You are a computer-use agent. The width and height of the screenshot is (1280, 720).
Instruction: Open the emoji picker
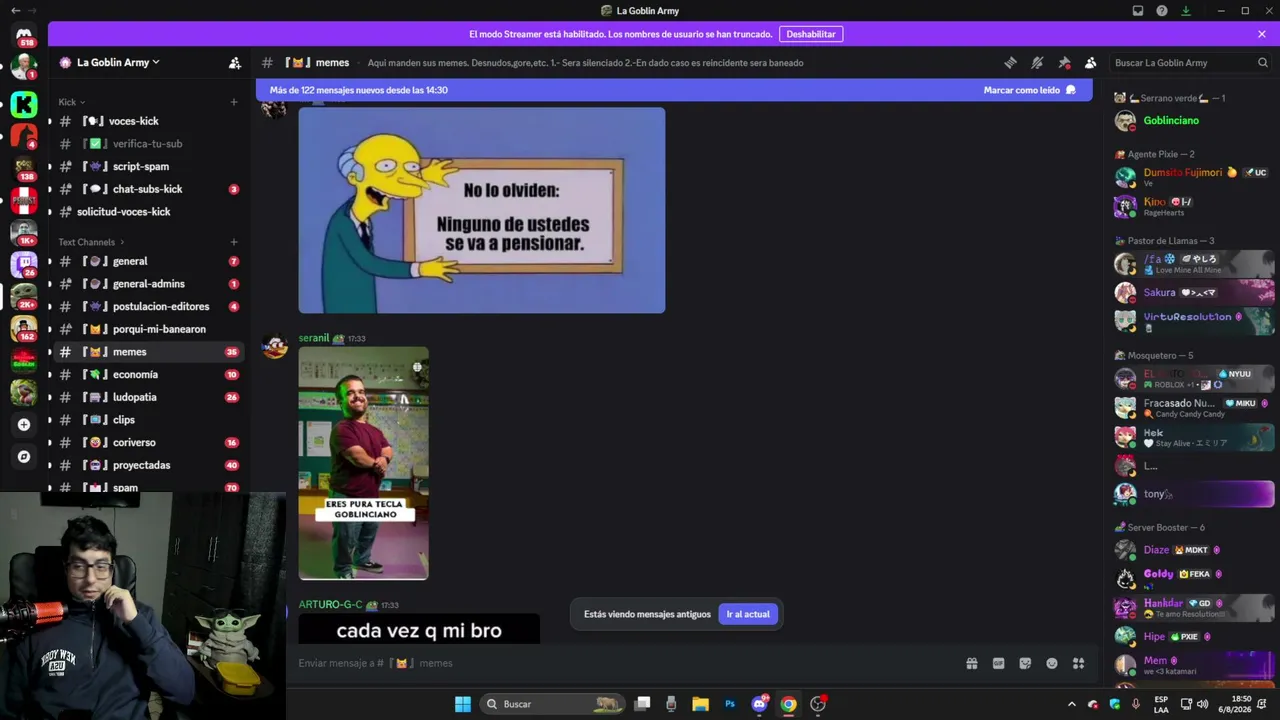[x=1052, y=663]
